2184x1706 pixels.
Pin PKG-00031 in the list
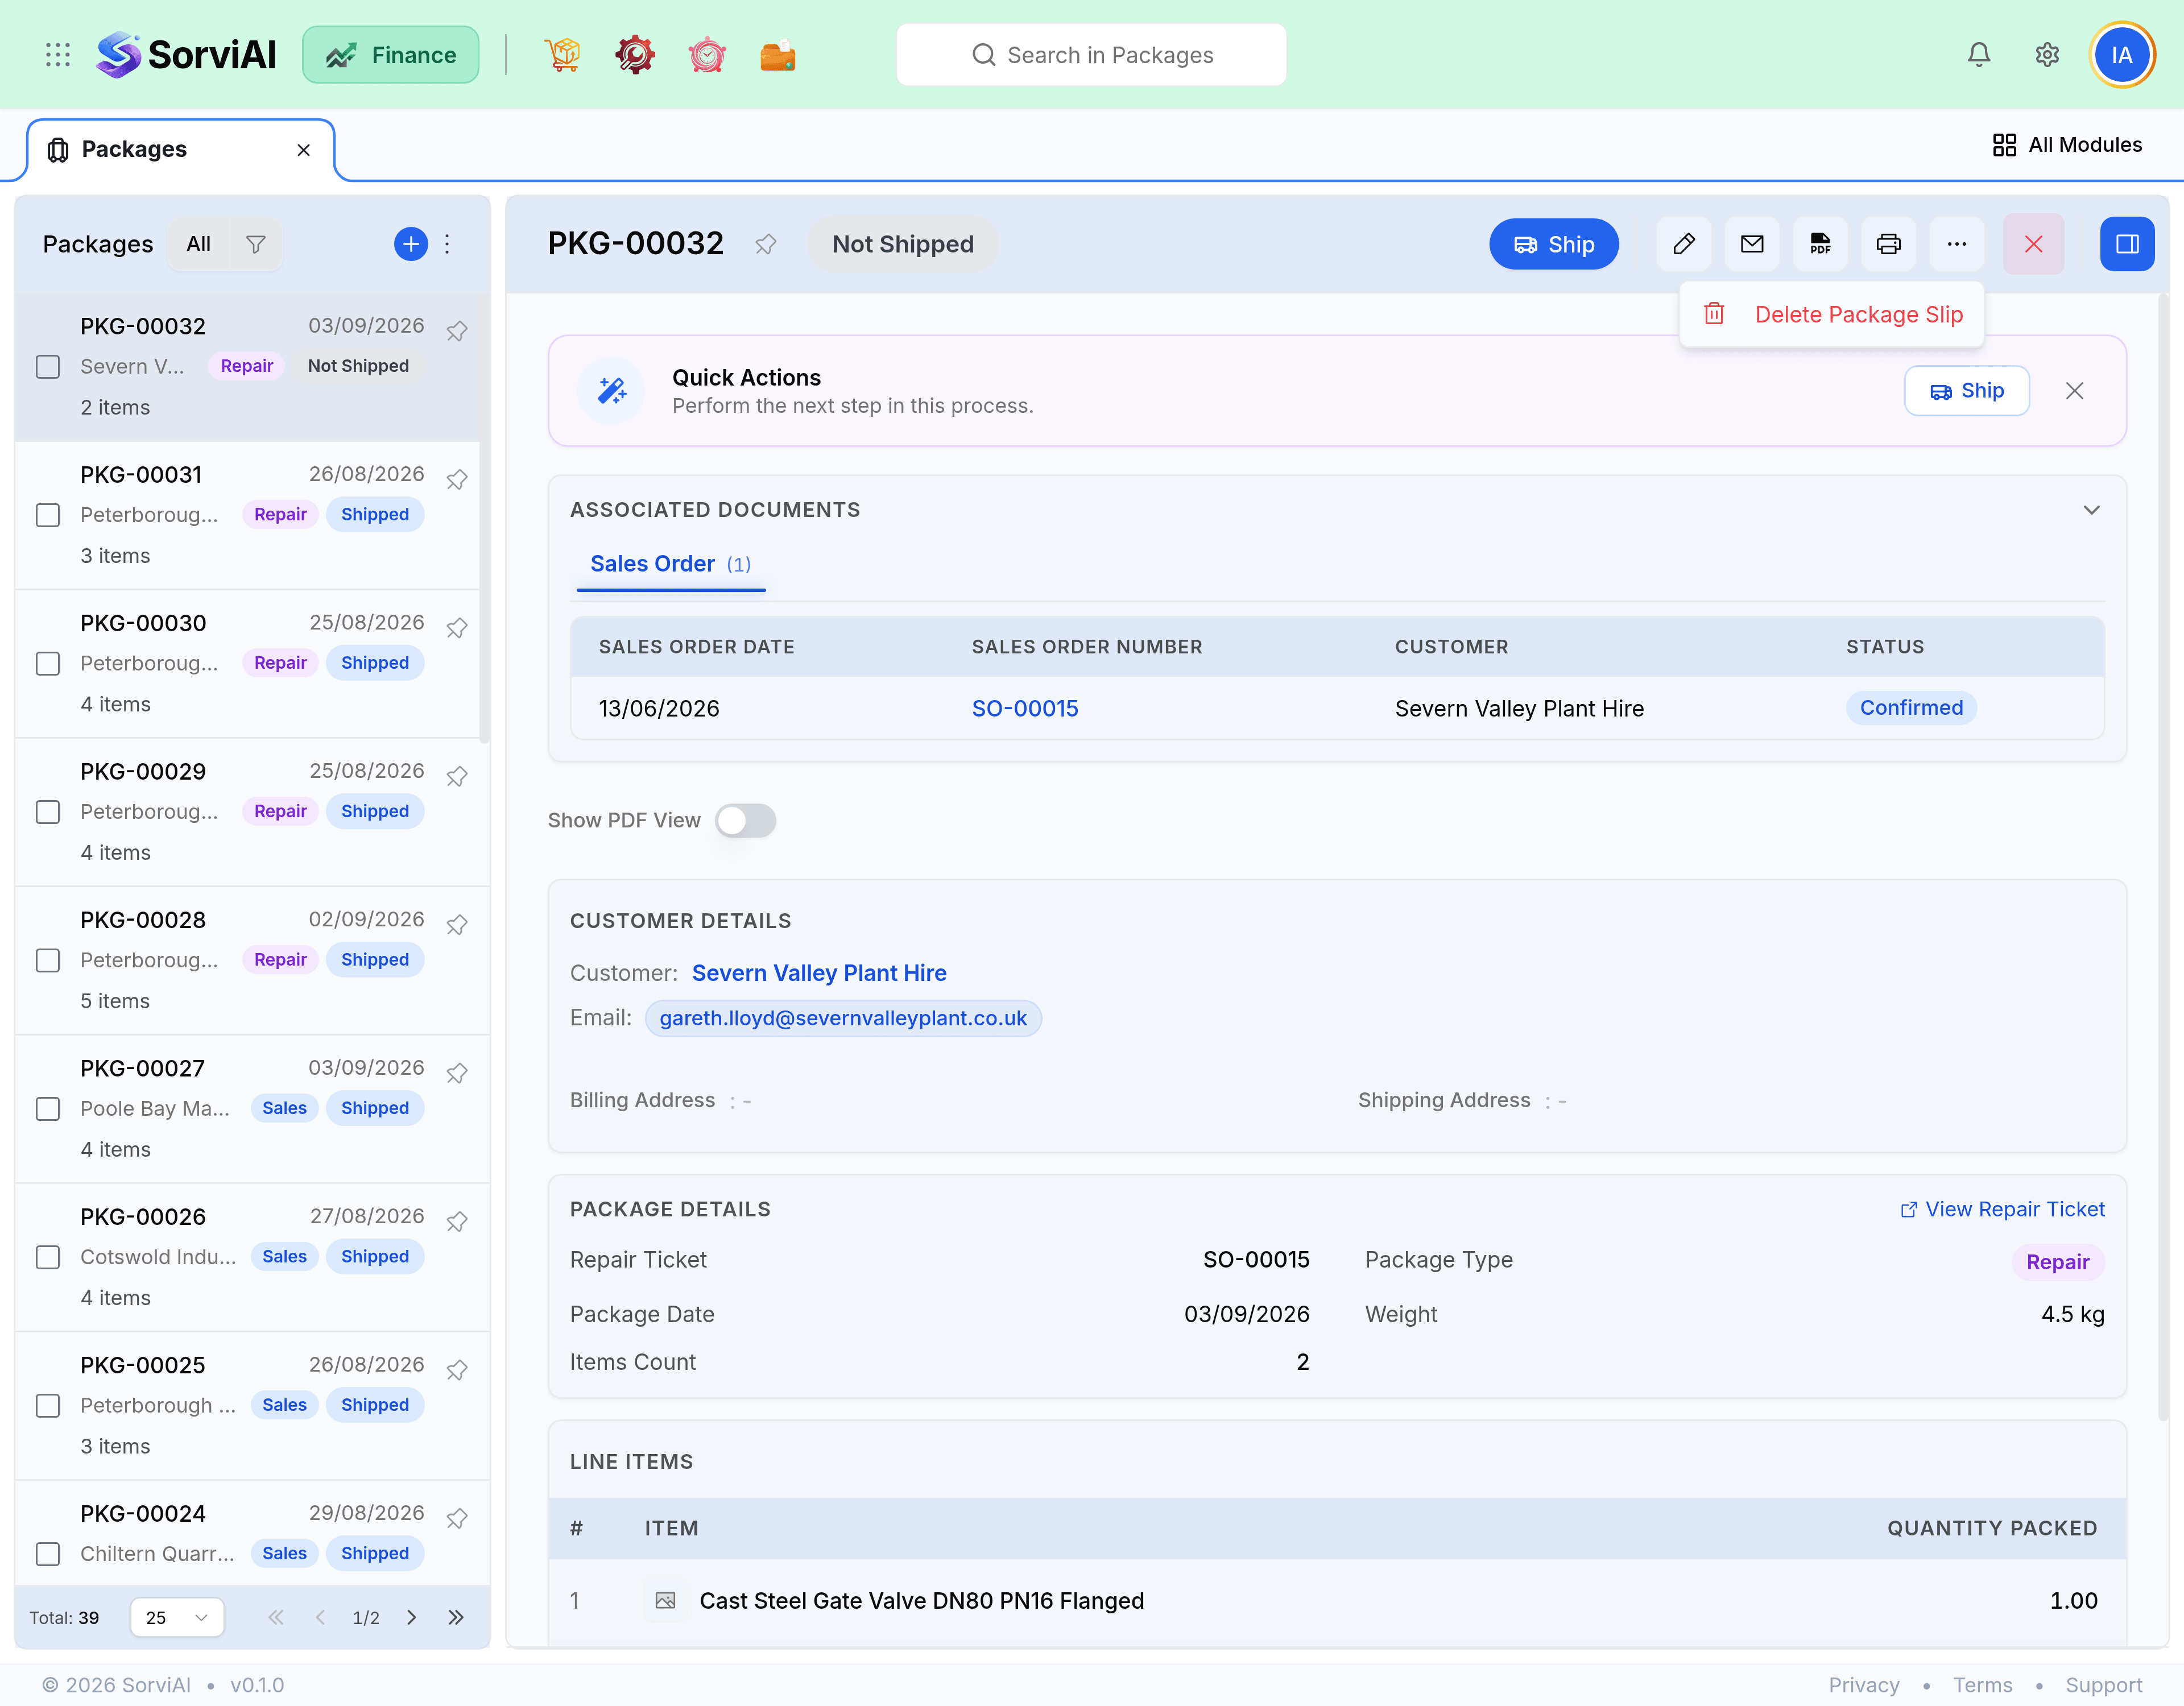click(457, 480)
